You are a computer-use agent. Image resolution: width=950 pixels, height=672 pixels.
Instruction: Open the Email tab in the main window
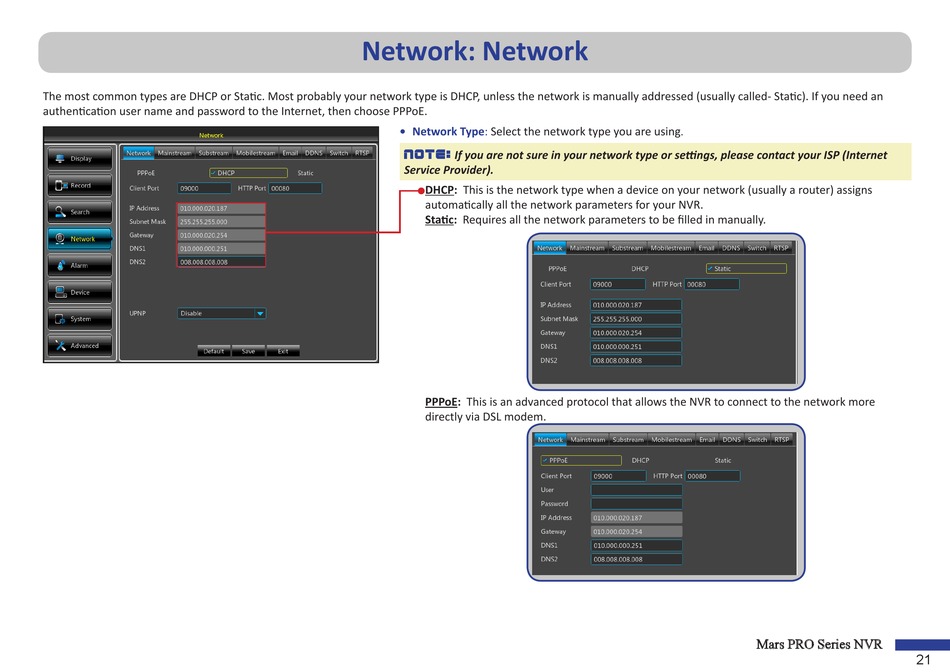coord(290,153)
